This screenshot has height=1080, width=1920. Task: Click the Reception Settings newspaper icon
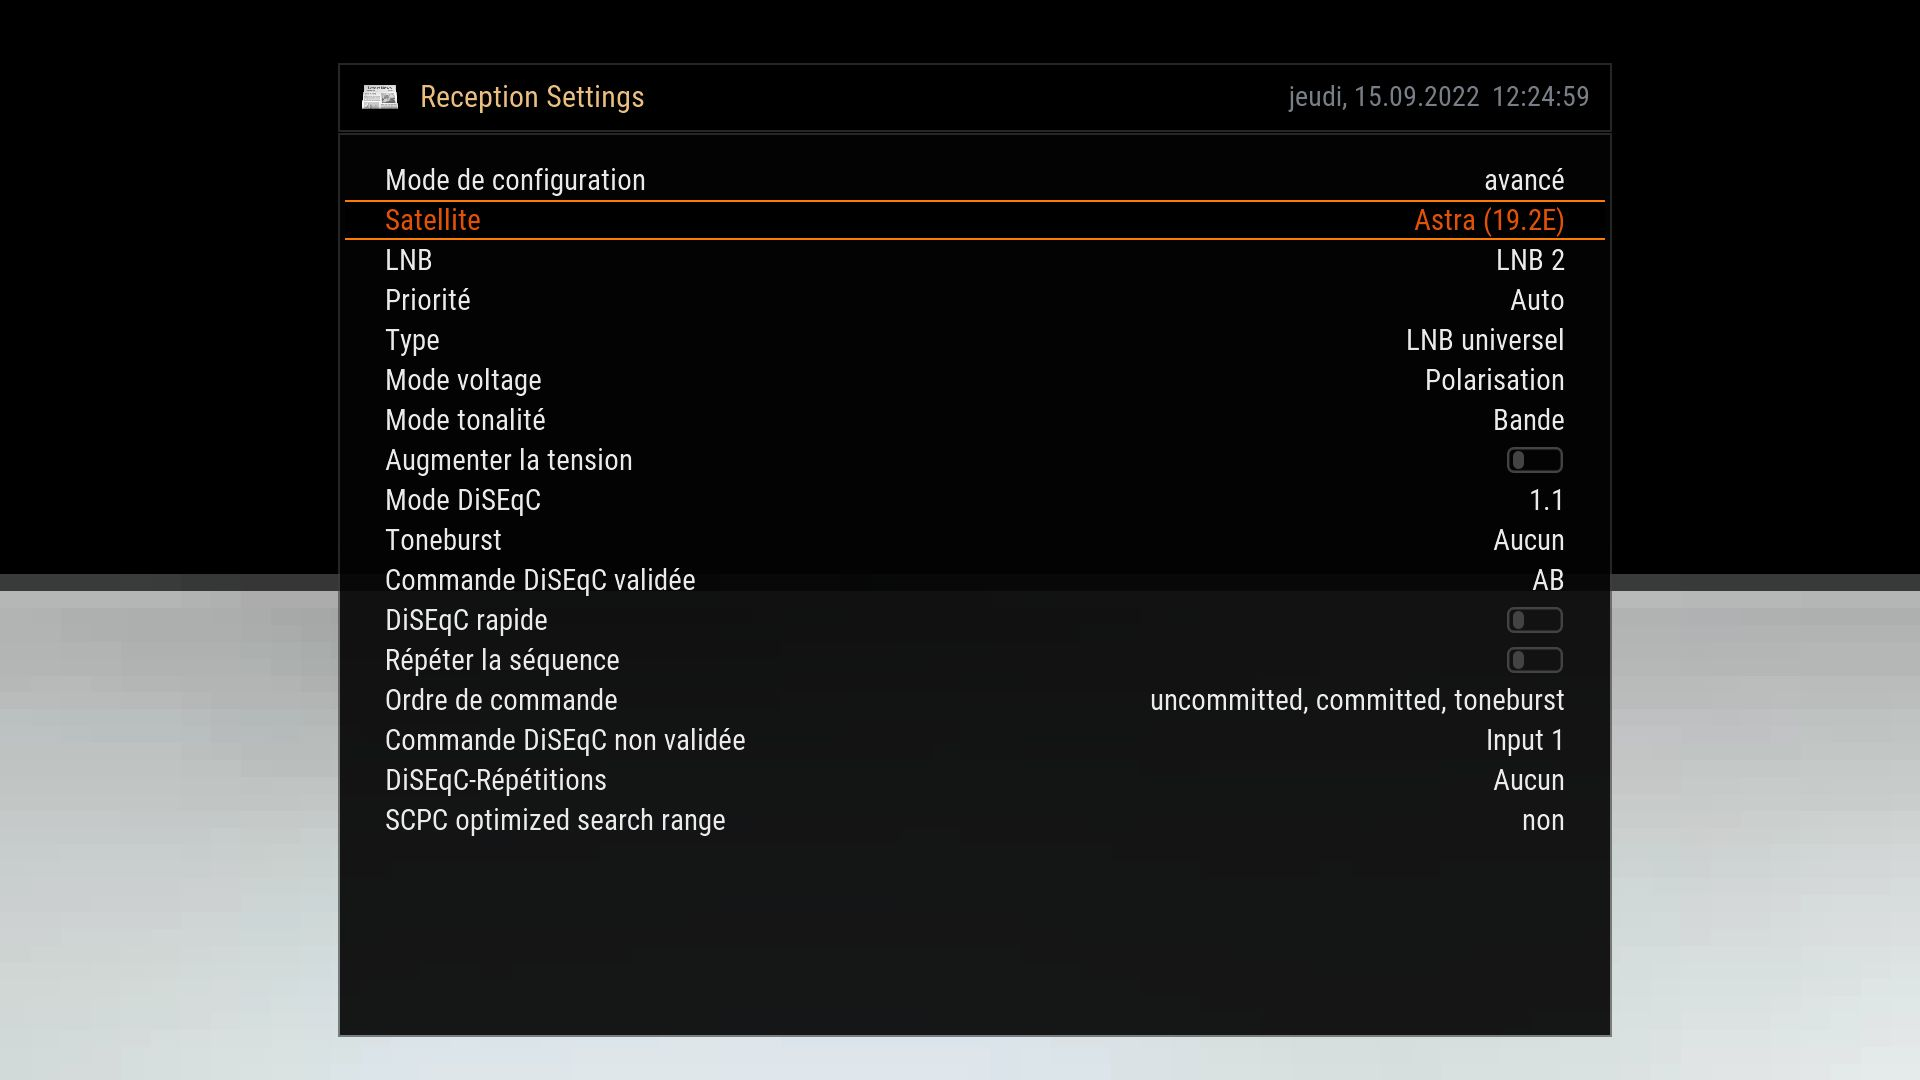[x=379, y=97]
